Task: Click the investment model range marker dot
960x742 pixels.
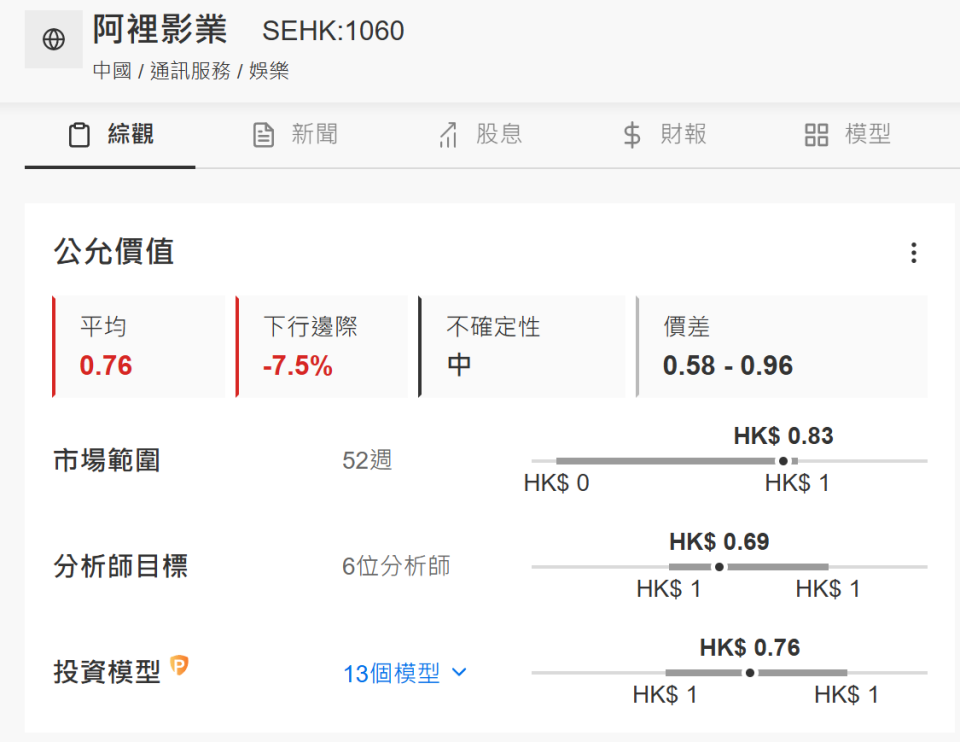Action: (750, 673)
